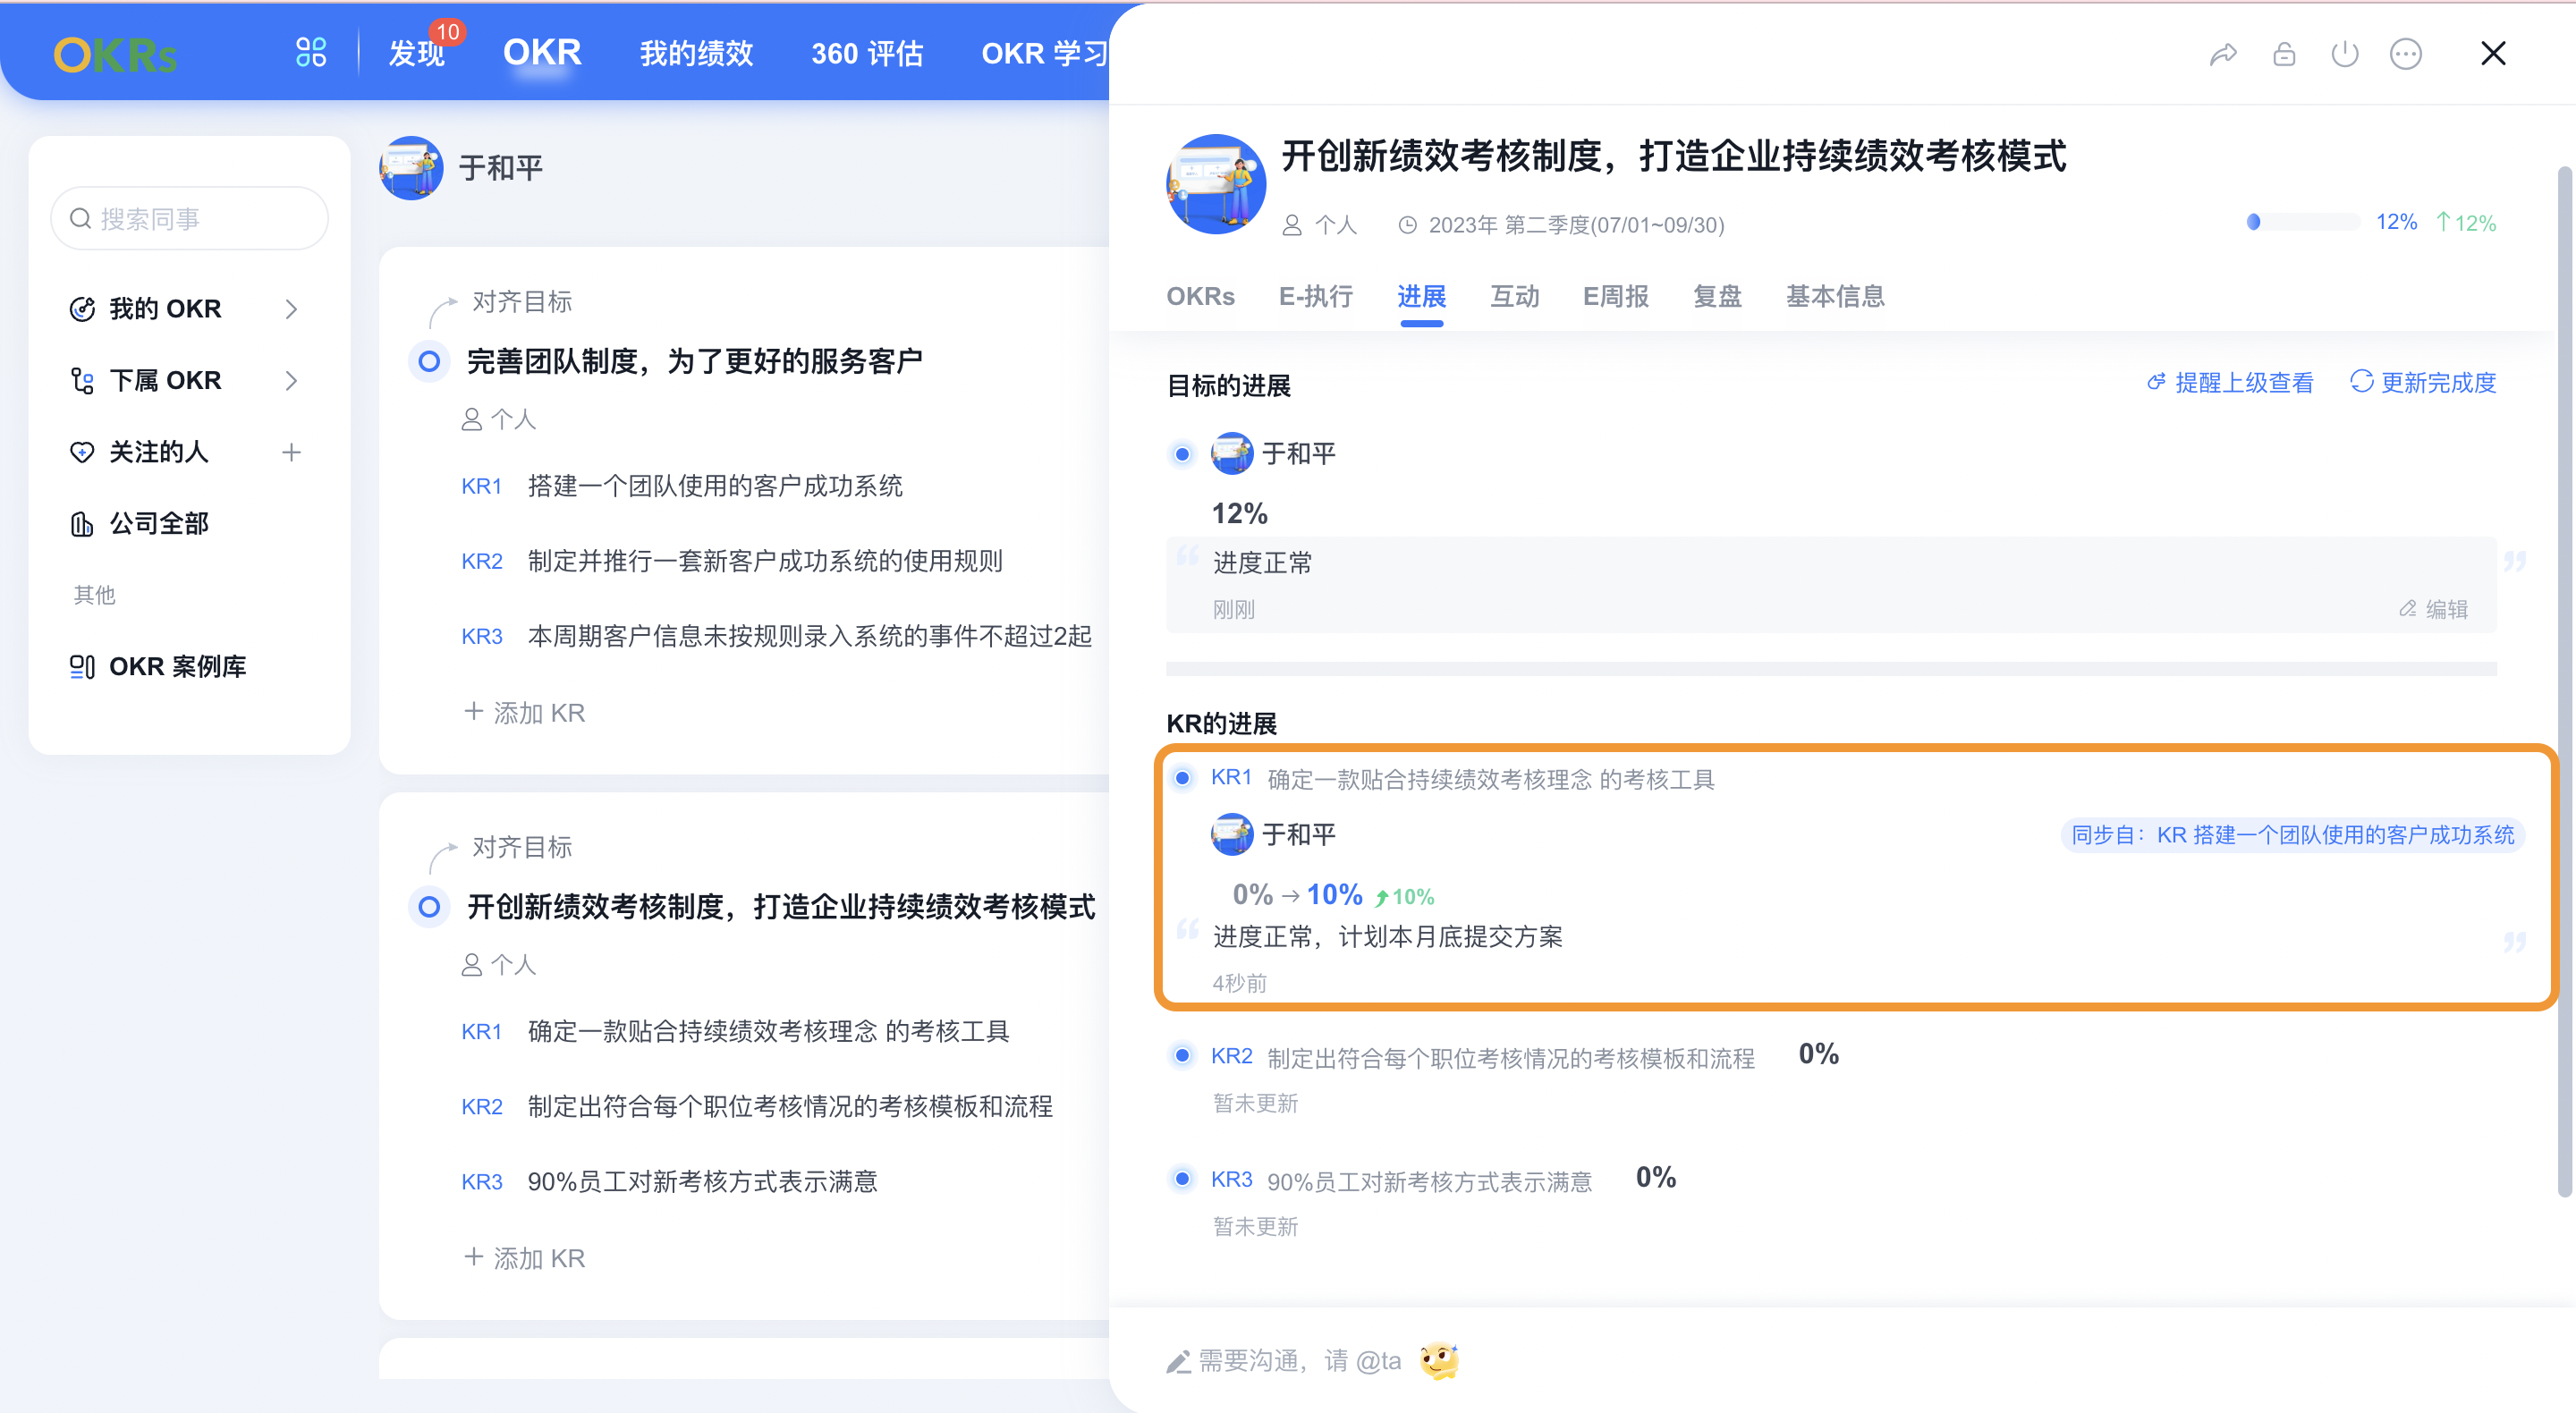Expand the 我的 OKR chevron
Screen dimensions: 2576x1413
pos(291,309)
